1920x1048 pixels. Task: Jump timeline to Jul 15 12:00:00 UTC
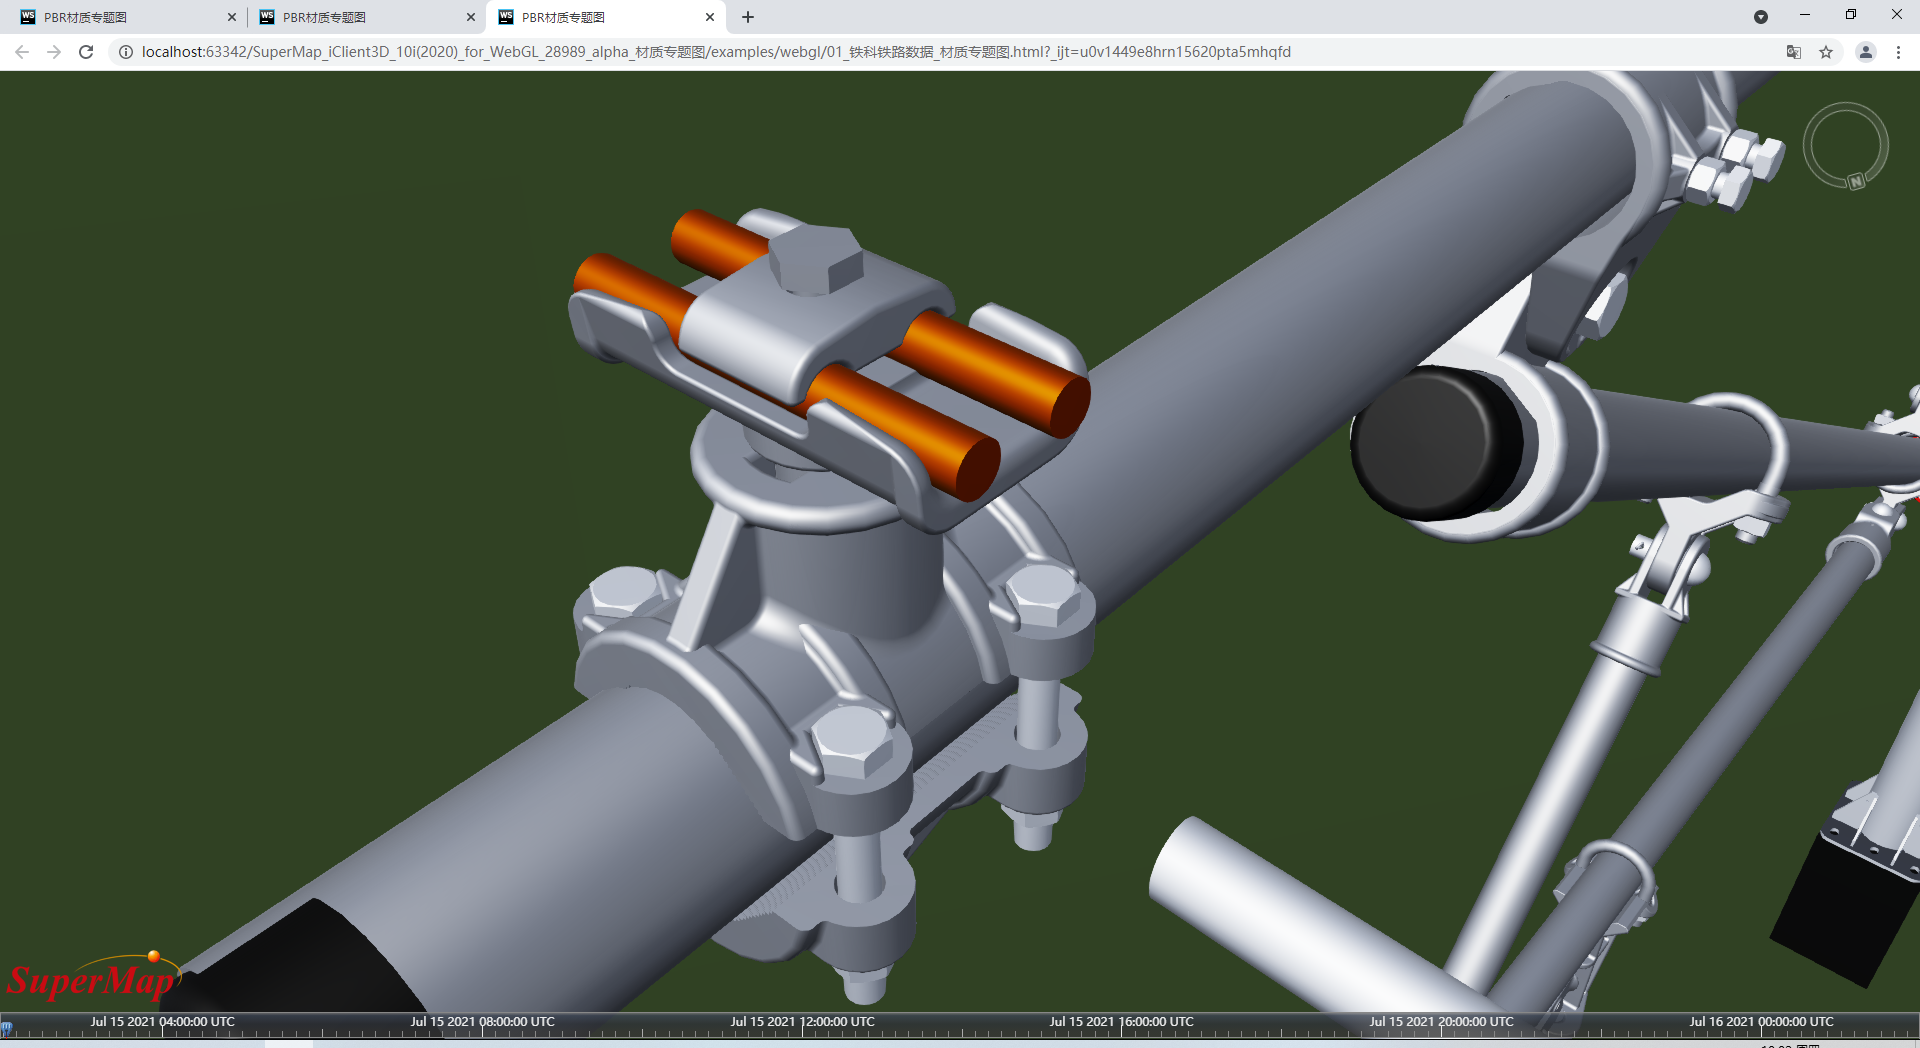[x=802, y=1022]
